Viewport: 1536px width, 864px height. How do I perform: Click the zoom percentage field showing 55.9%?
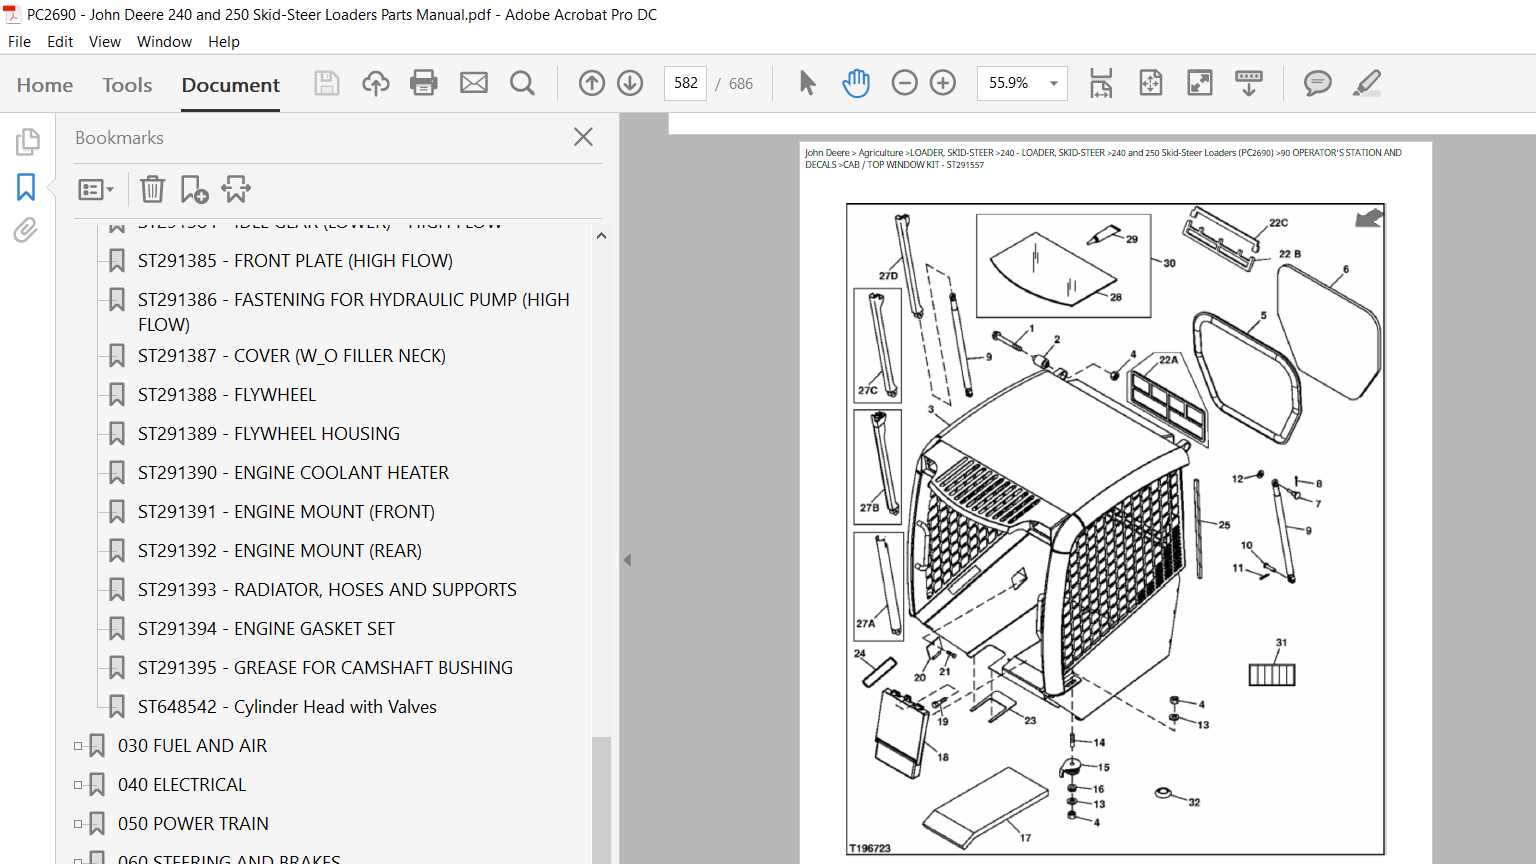click(1010, 84)
